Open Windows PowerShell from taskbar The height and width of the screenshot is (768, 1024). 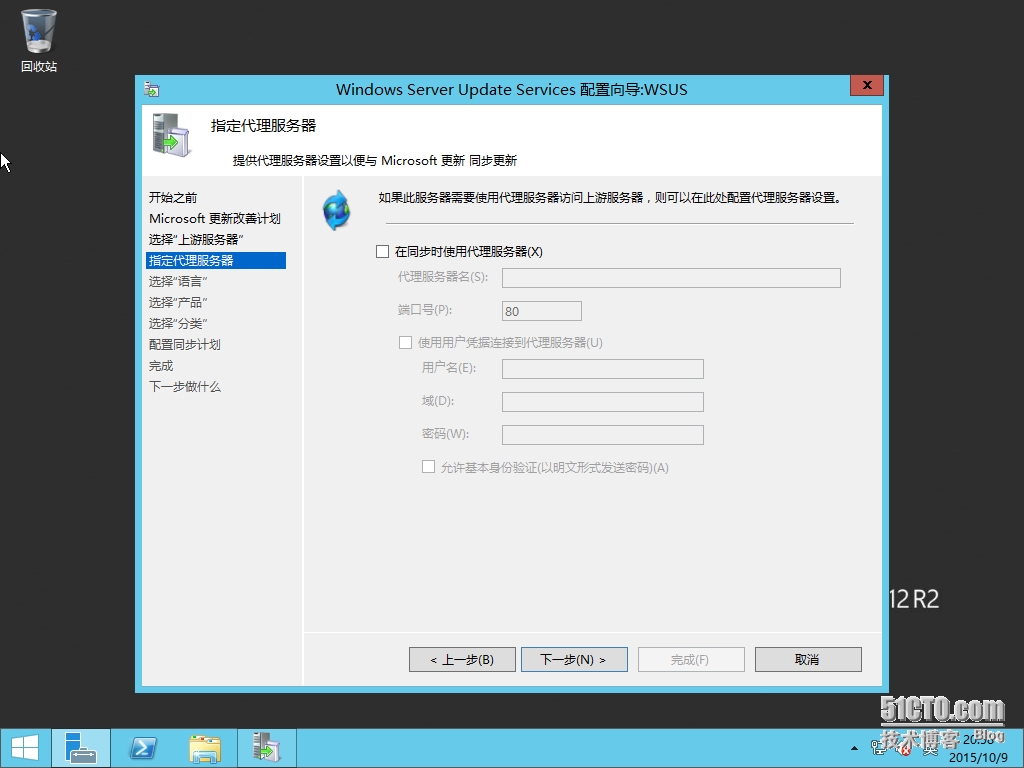[x=142, y=748]
